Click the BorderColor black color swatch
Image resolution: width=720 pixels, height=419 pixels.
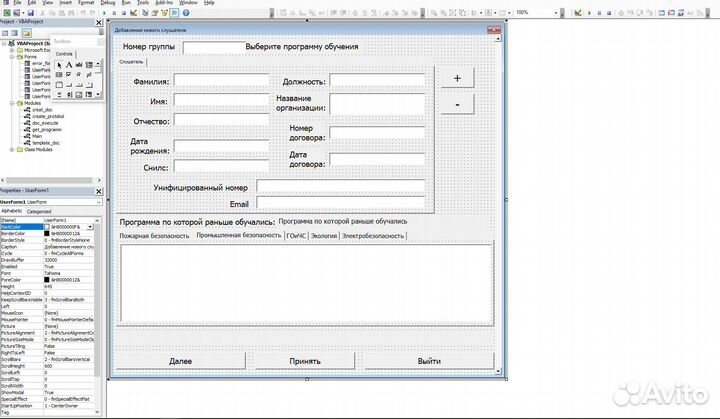coord(47,234)
